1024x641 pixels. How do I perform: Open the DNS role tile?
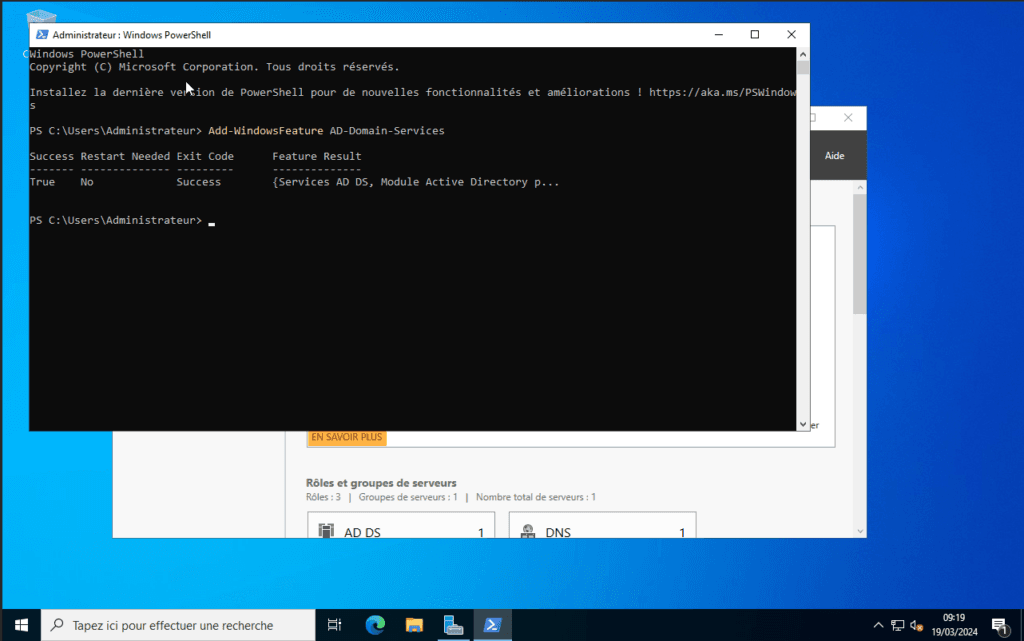point(602,530)
